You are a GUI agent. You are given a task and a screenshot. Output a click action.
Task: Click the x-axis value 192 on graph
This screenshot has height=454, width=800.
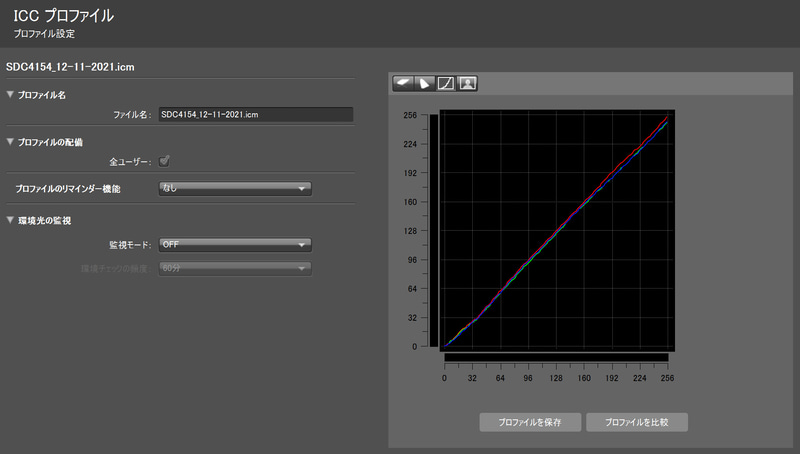[x=612, y=378]
